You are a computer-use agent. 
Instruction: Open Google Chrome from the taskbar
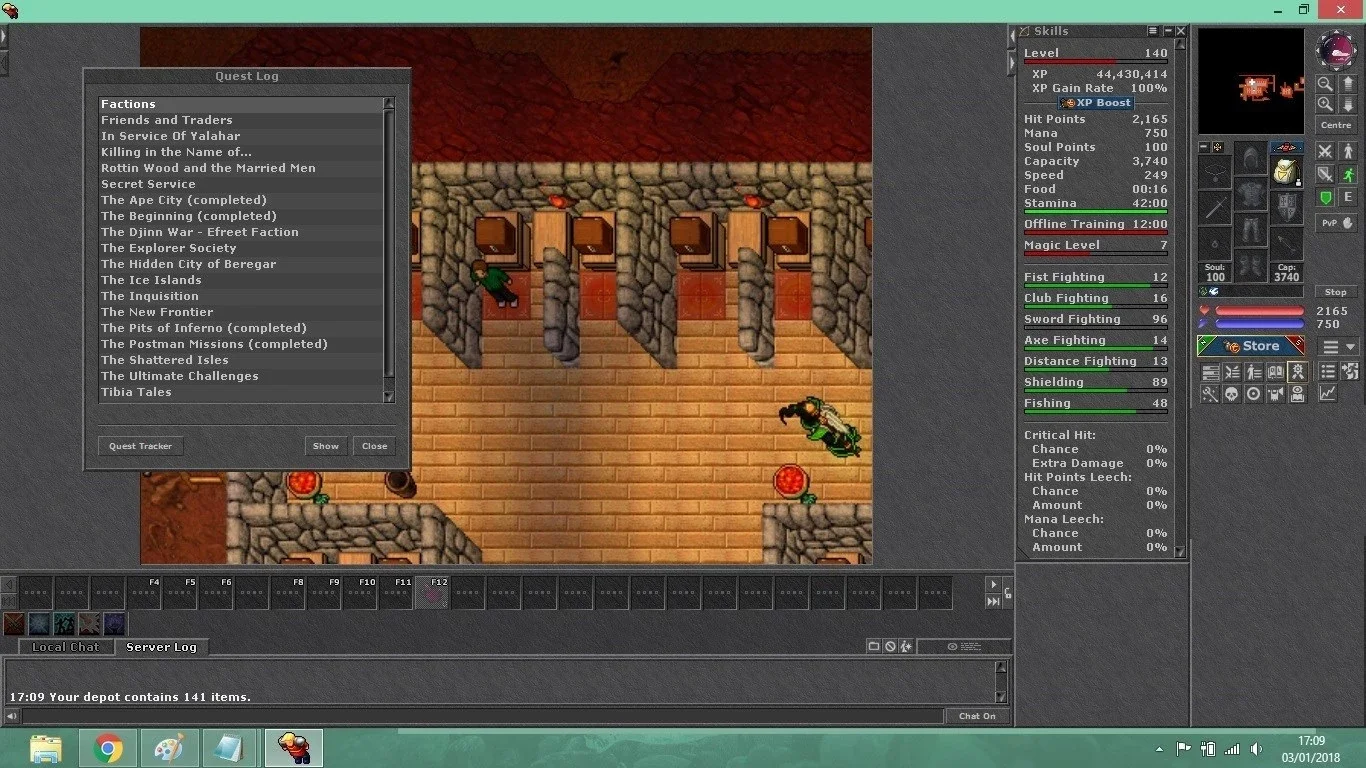108,748
